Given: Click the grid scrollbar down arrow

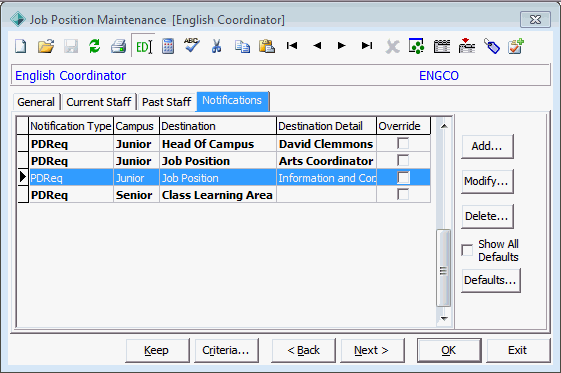Looking at the screenshot, I should pyautogui.click(x=444, y=318).
